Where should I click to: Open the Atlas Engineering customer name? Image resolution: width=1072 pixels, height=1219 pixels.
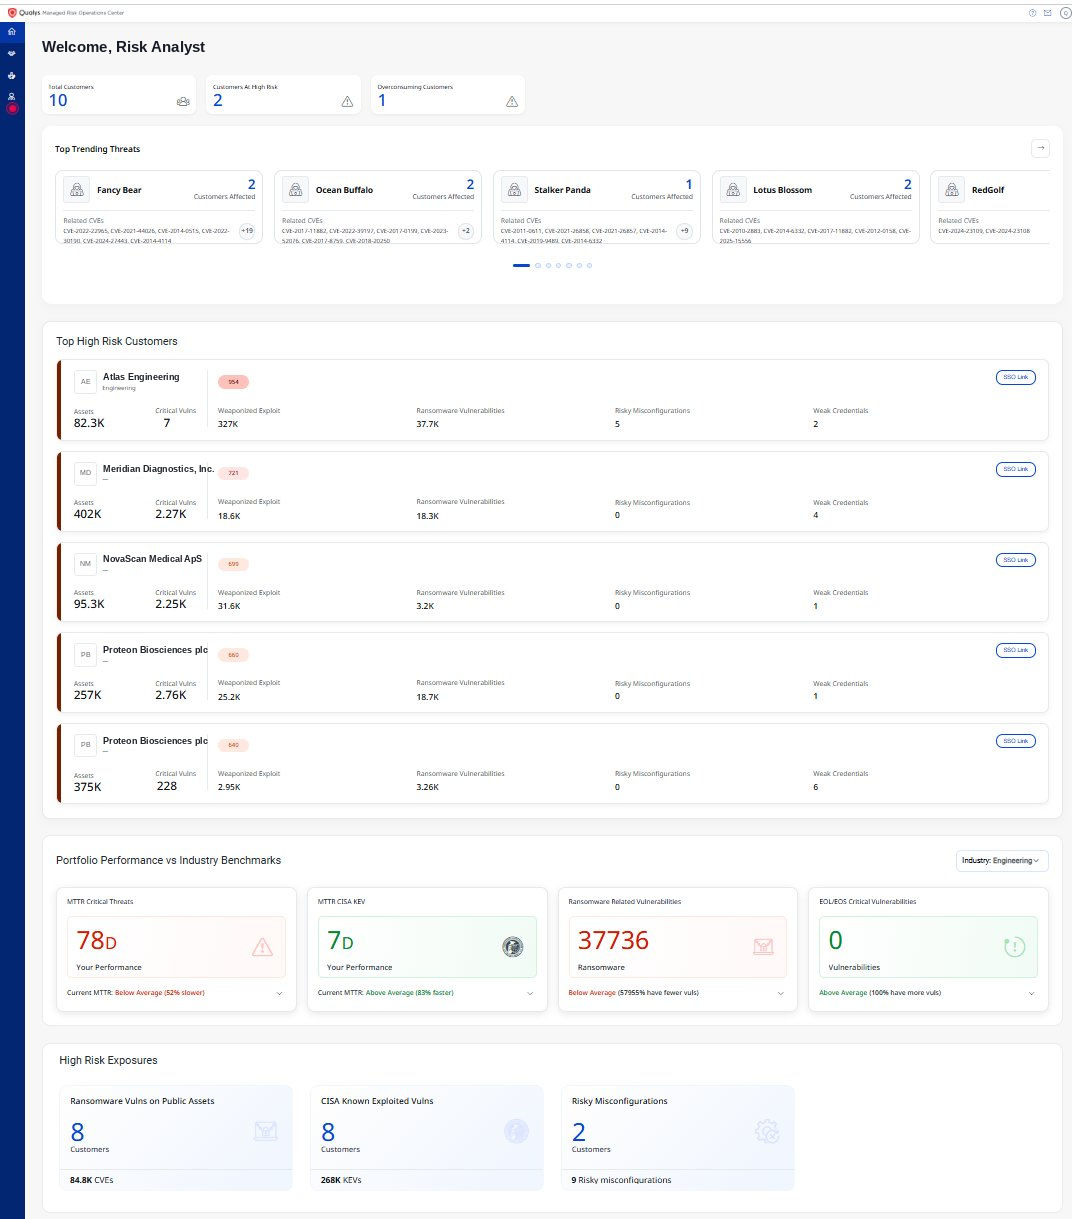point(141,377)
